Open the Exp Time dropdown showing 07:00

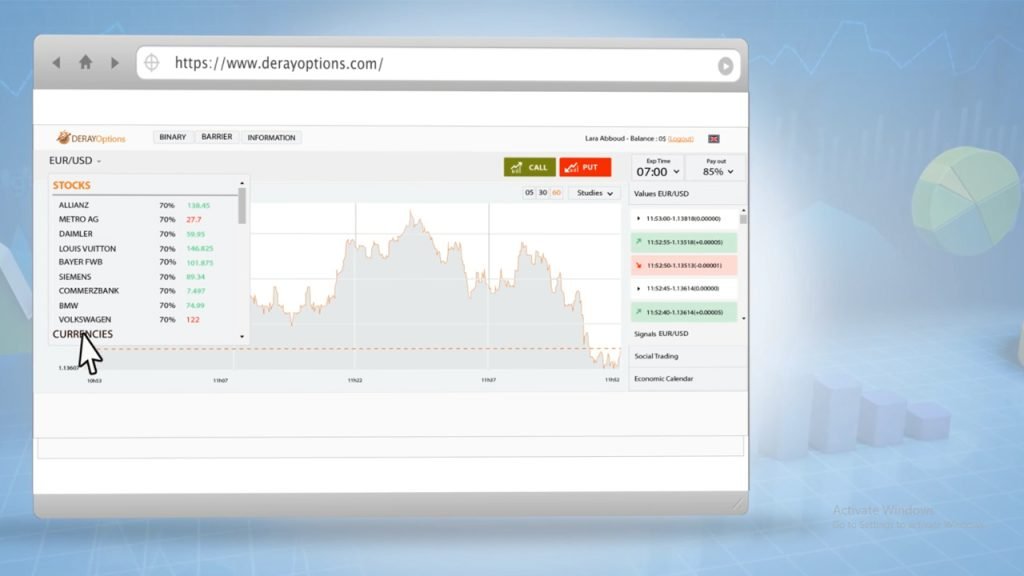tap(656, 170)
